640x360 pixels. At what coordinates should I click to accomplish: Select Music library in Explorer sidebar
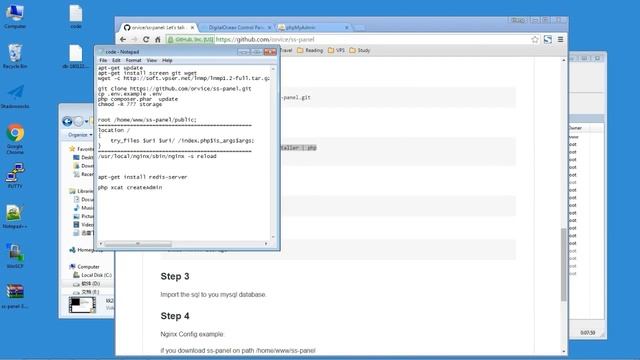coord(84,208)
